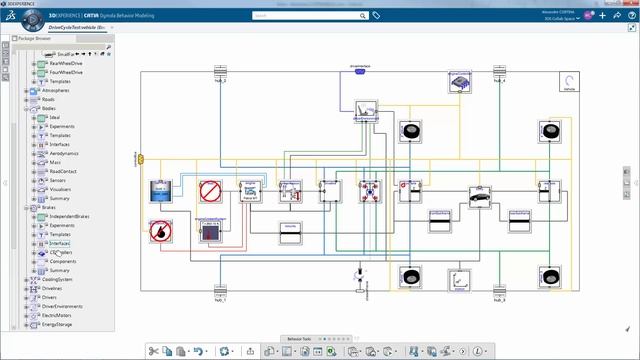The height and width of the screenshot is (360, 640).
Task: Click the right side panel collapse arrow
Action: (636, 183)
